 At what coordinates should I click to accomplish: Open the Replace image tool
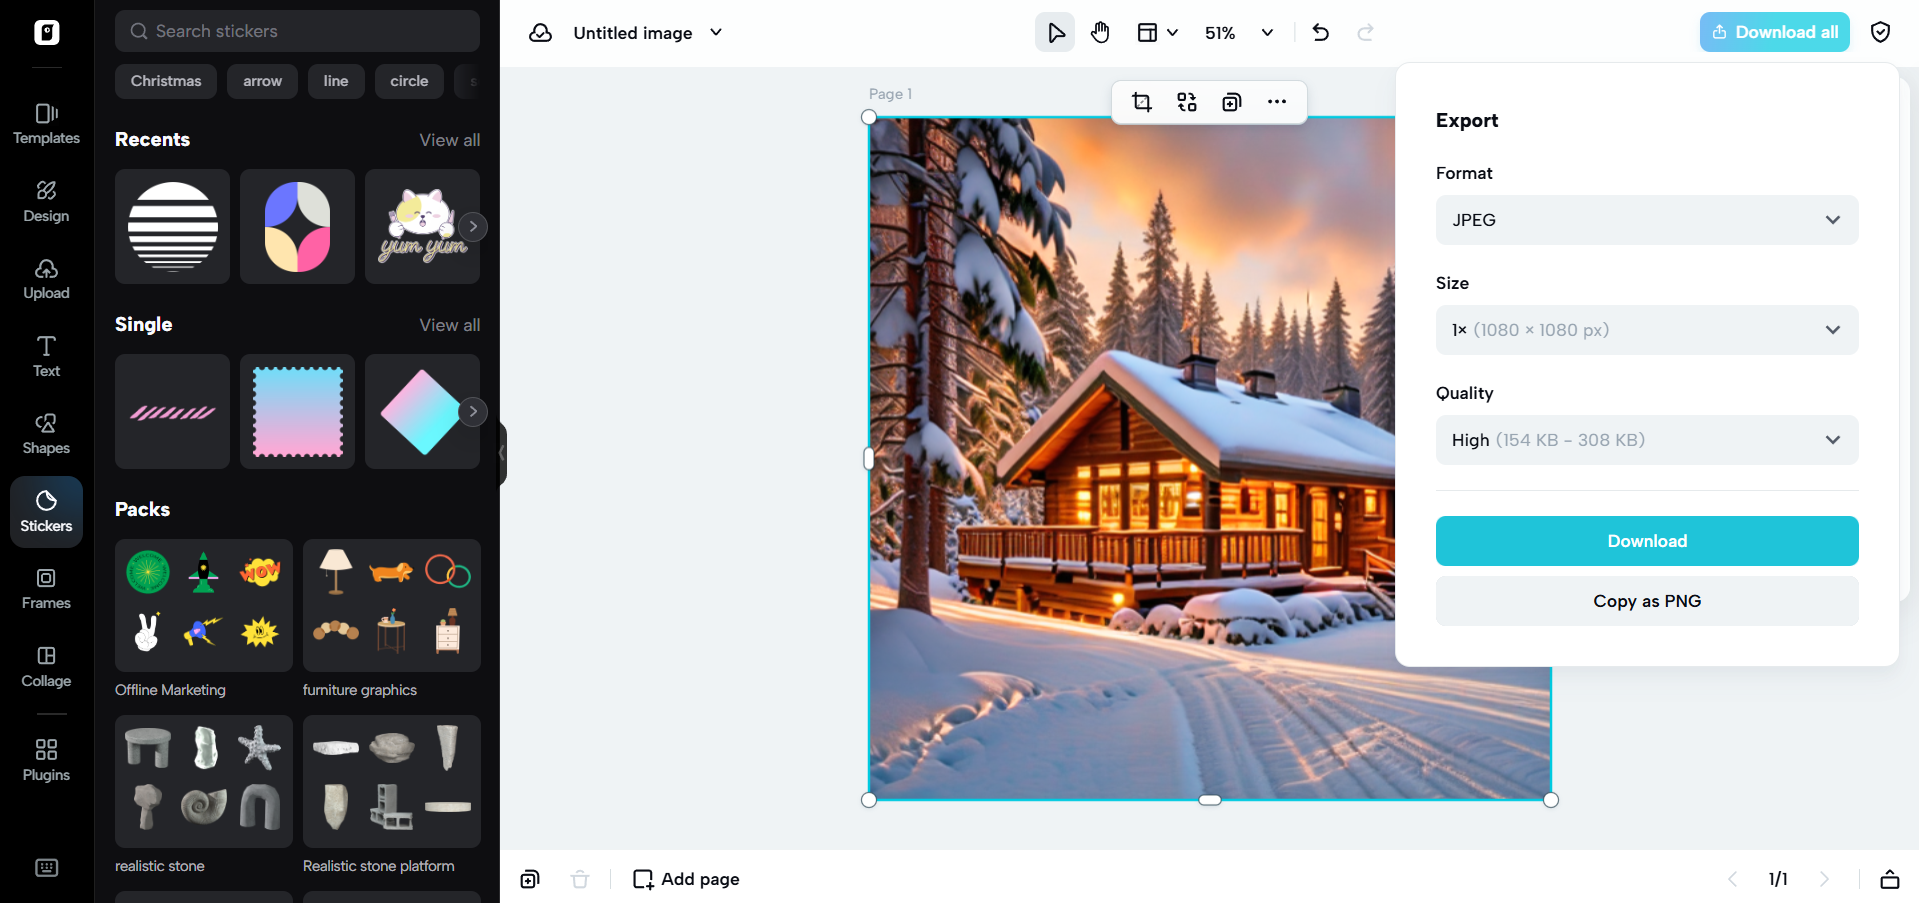coord(1186,101)
